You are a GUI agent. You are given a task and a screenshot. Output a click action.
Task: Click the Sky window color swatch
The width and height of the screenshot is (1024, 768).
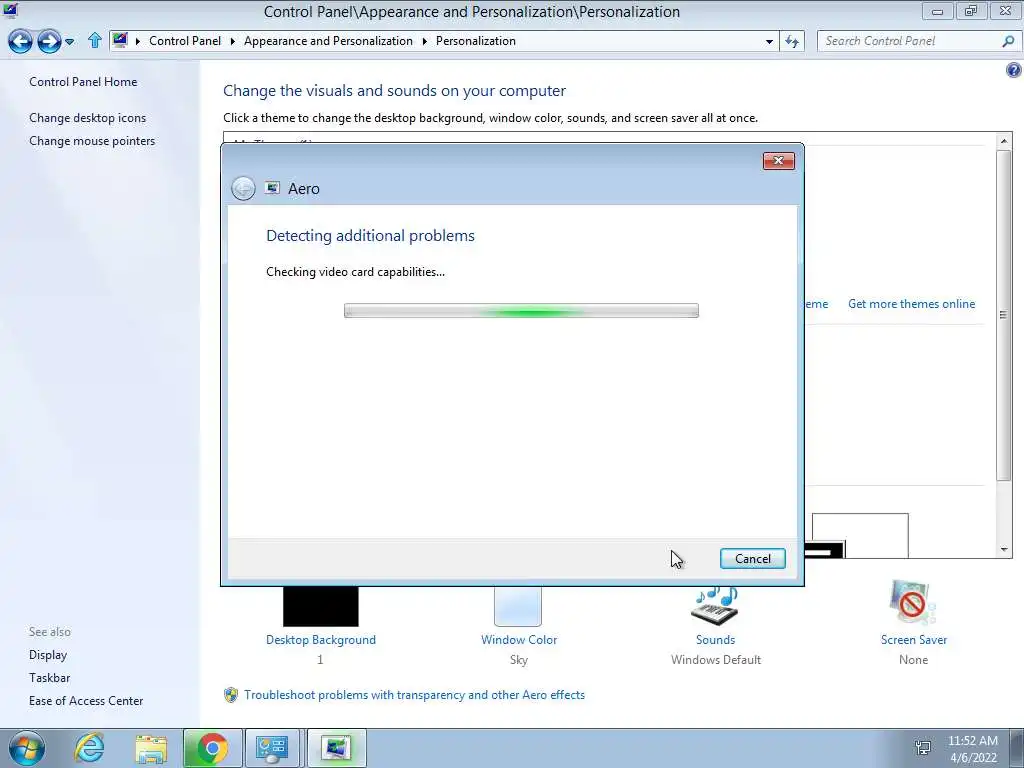coord(518,606)
